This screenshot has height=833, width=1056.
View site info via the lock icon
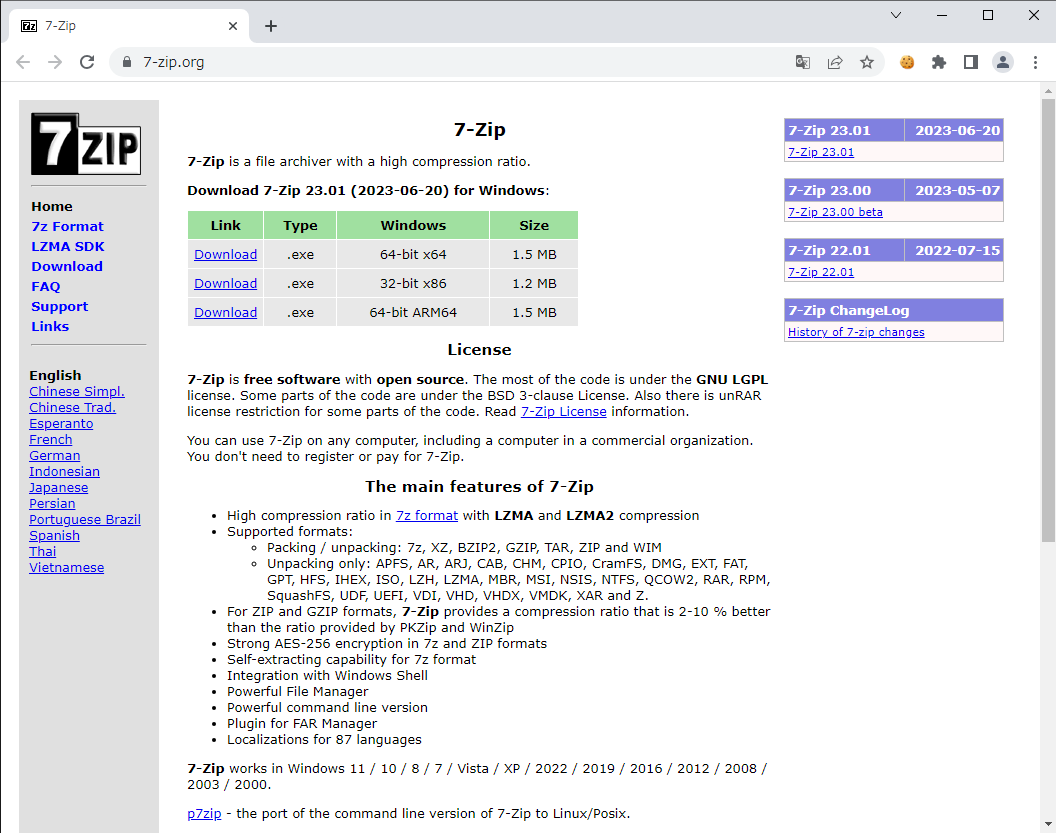127,62
